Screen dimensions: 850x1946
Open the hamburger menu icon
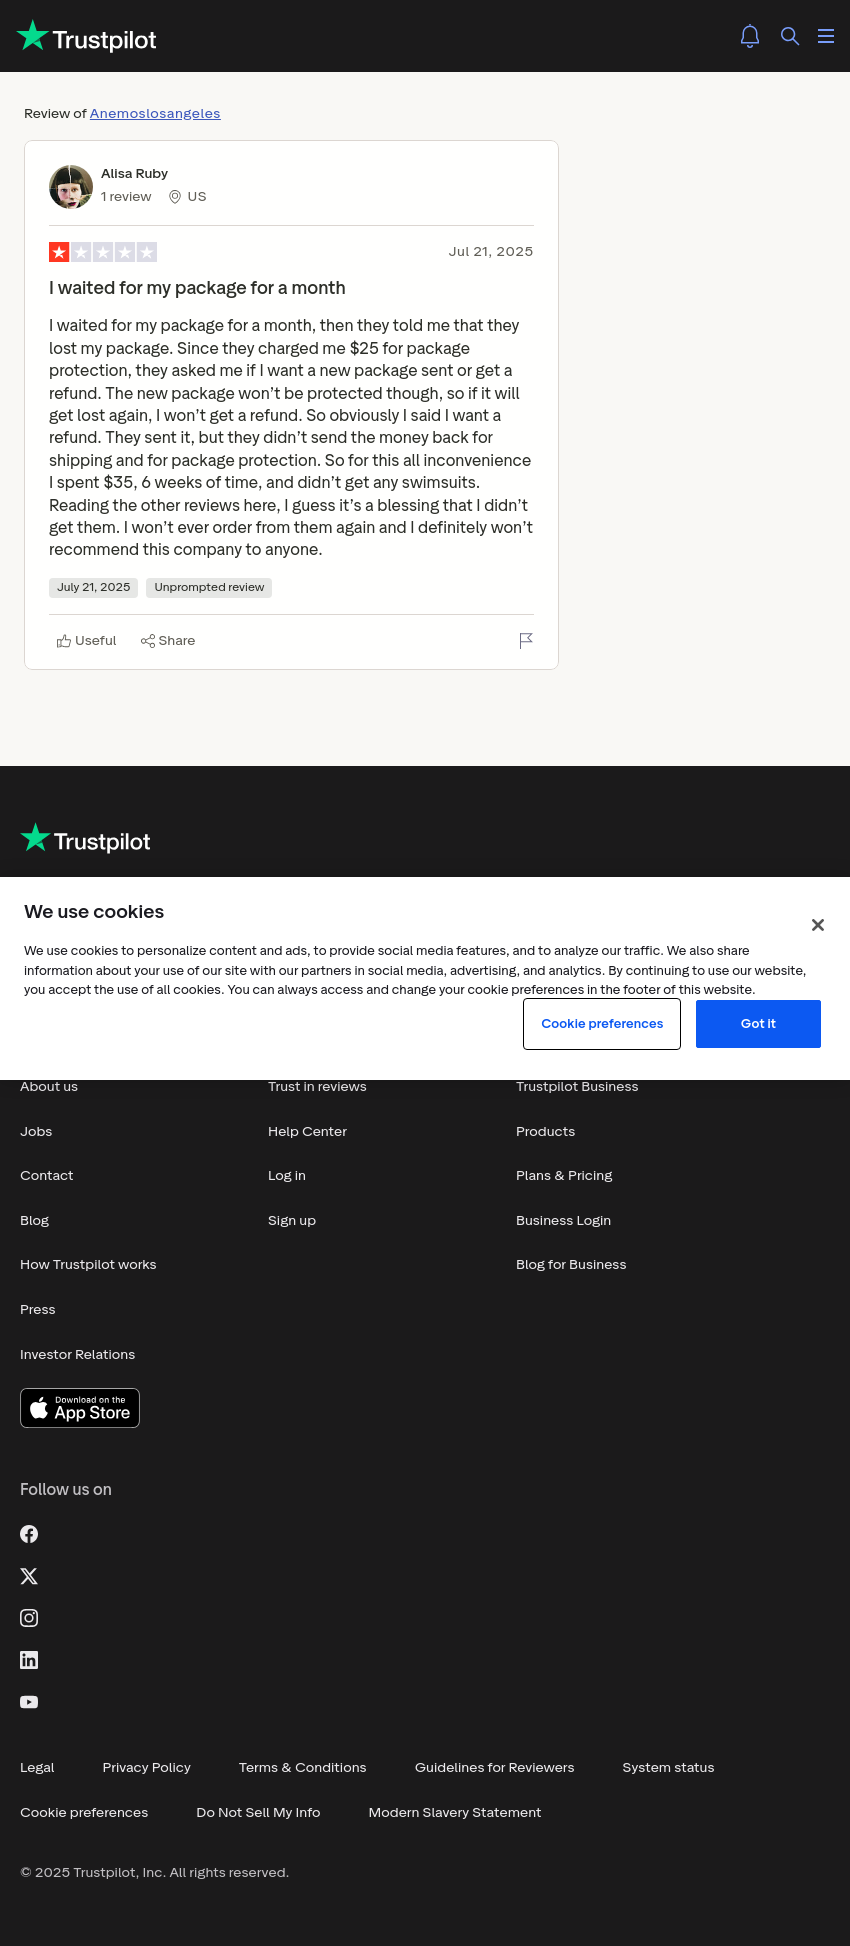pos(826,36)
